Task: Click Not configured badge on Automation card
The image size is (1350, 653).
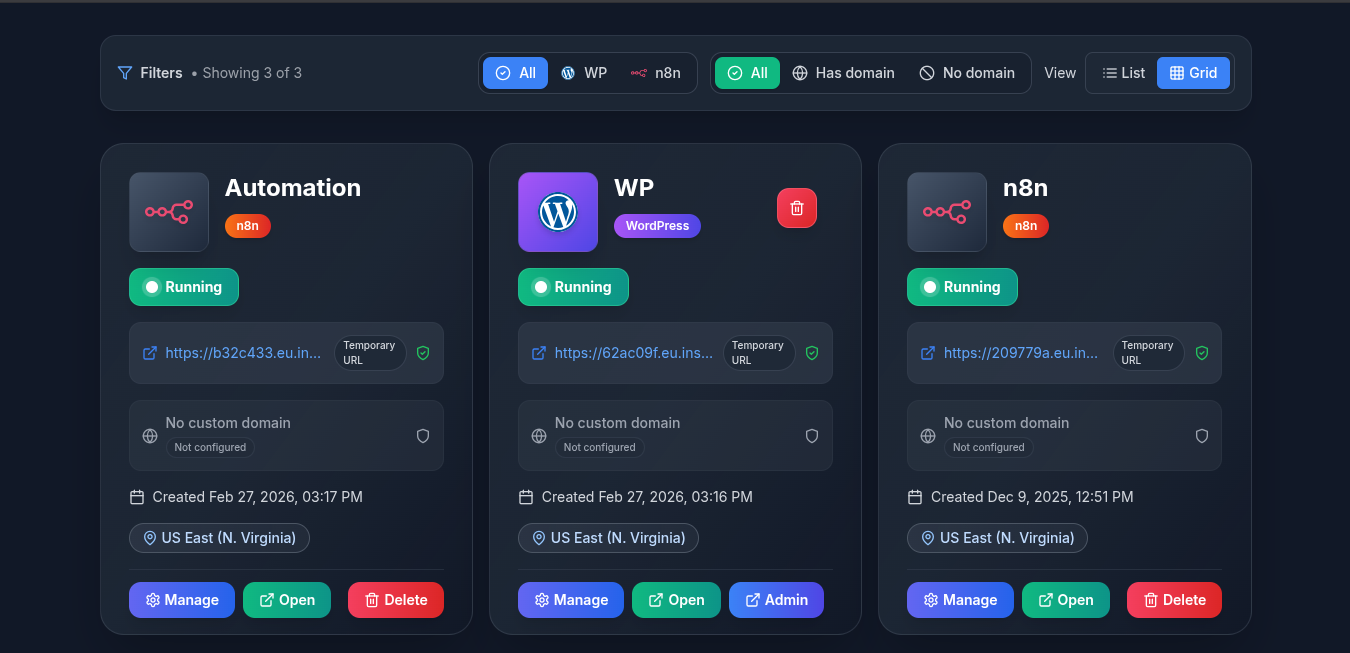Action: click(x=210, y=447)
